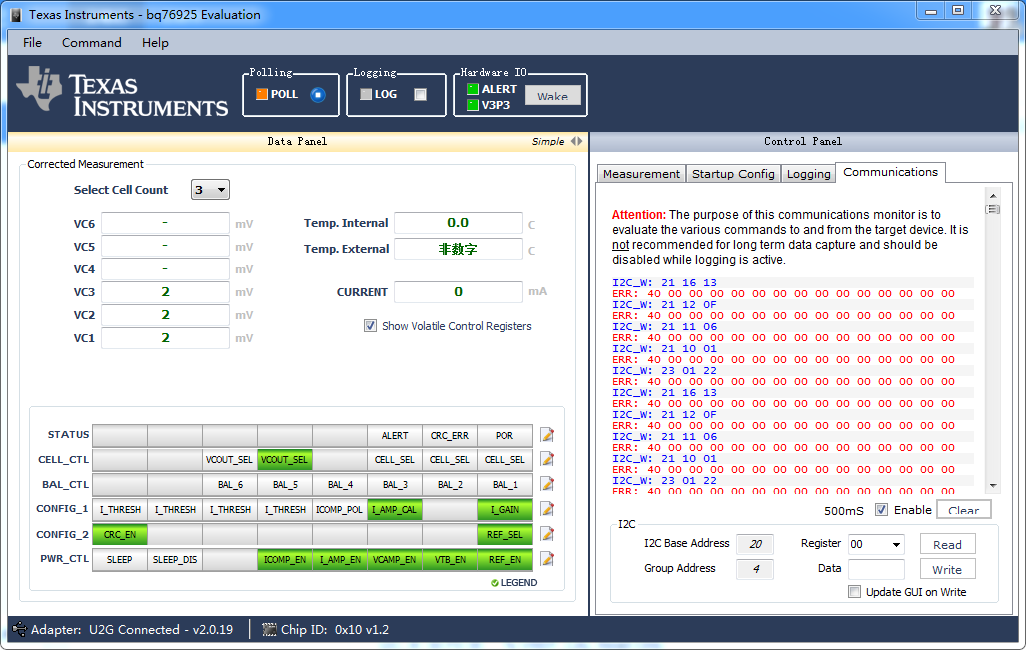
Task: Uncheck Show Volatile Control Registers
Action: (x=370, y=325)
